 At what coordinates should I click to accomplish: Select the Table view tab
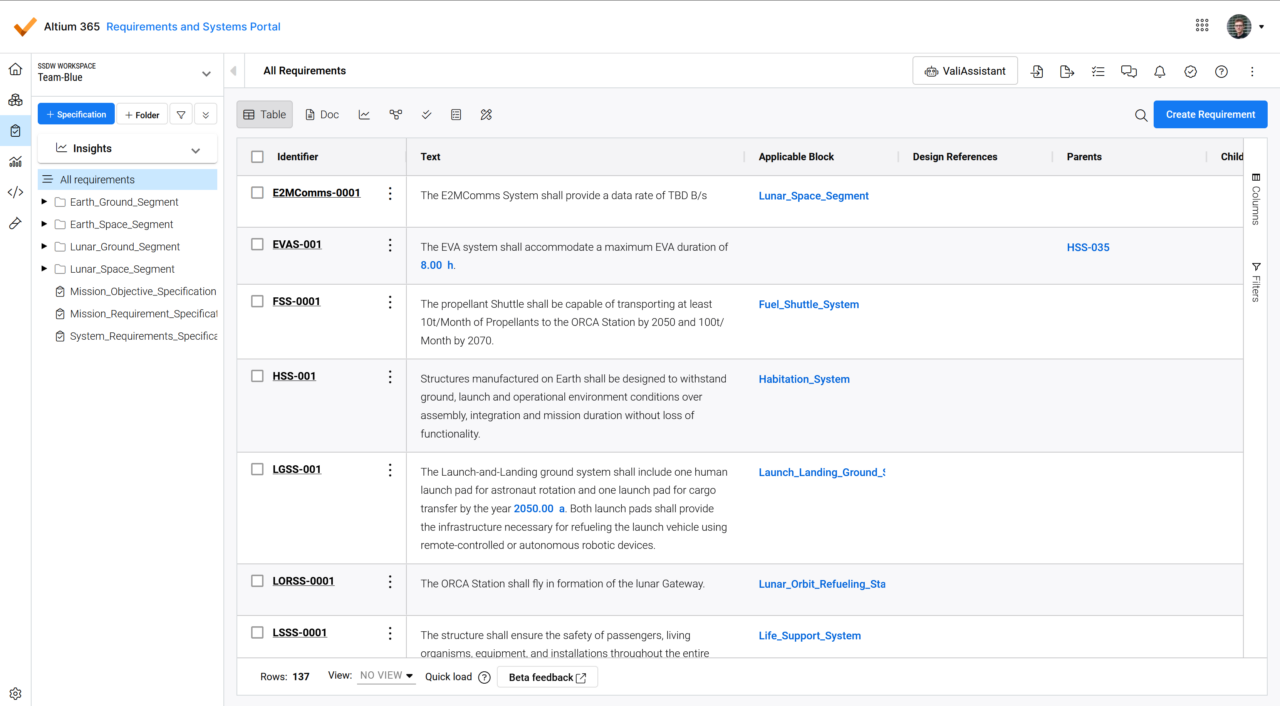pyautogui.click(x=265, y=115)
